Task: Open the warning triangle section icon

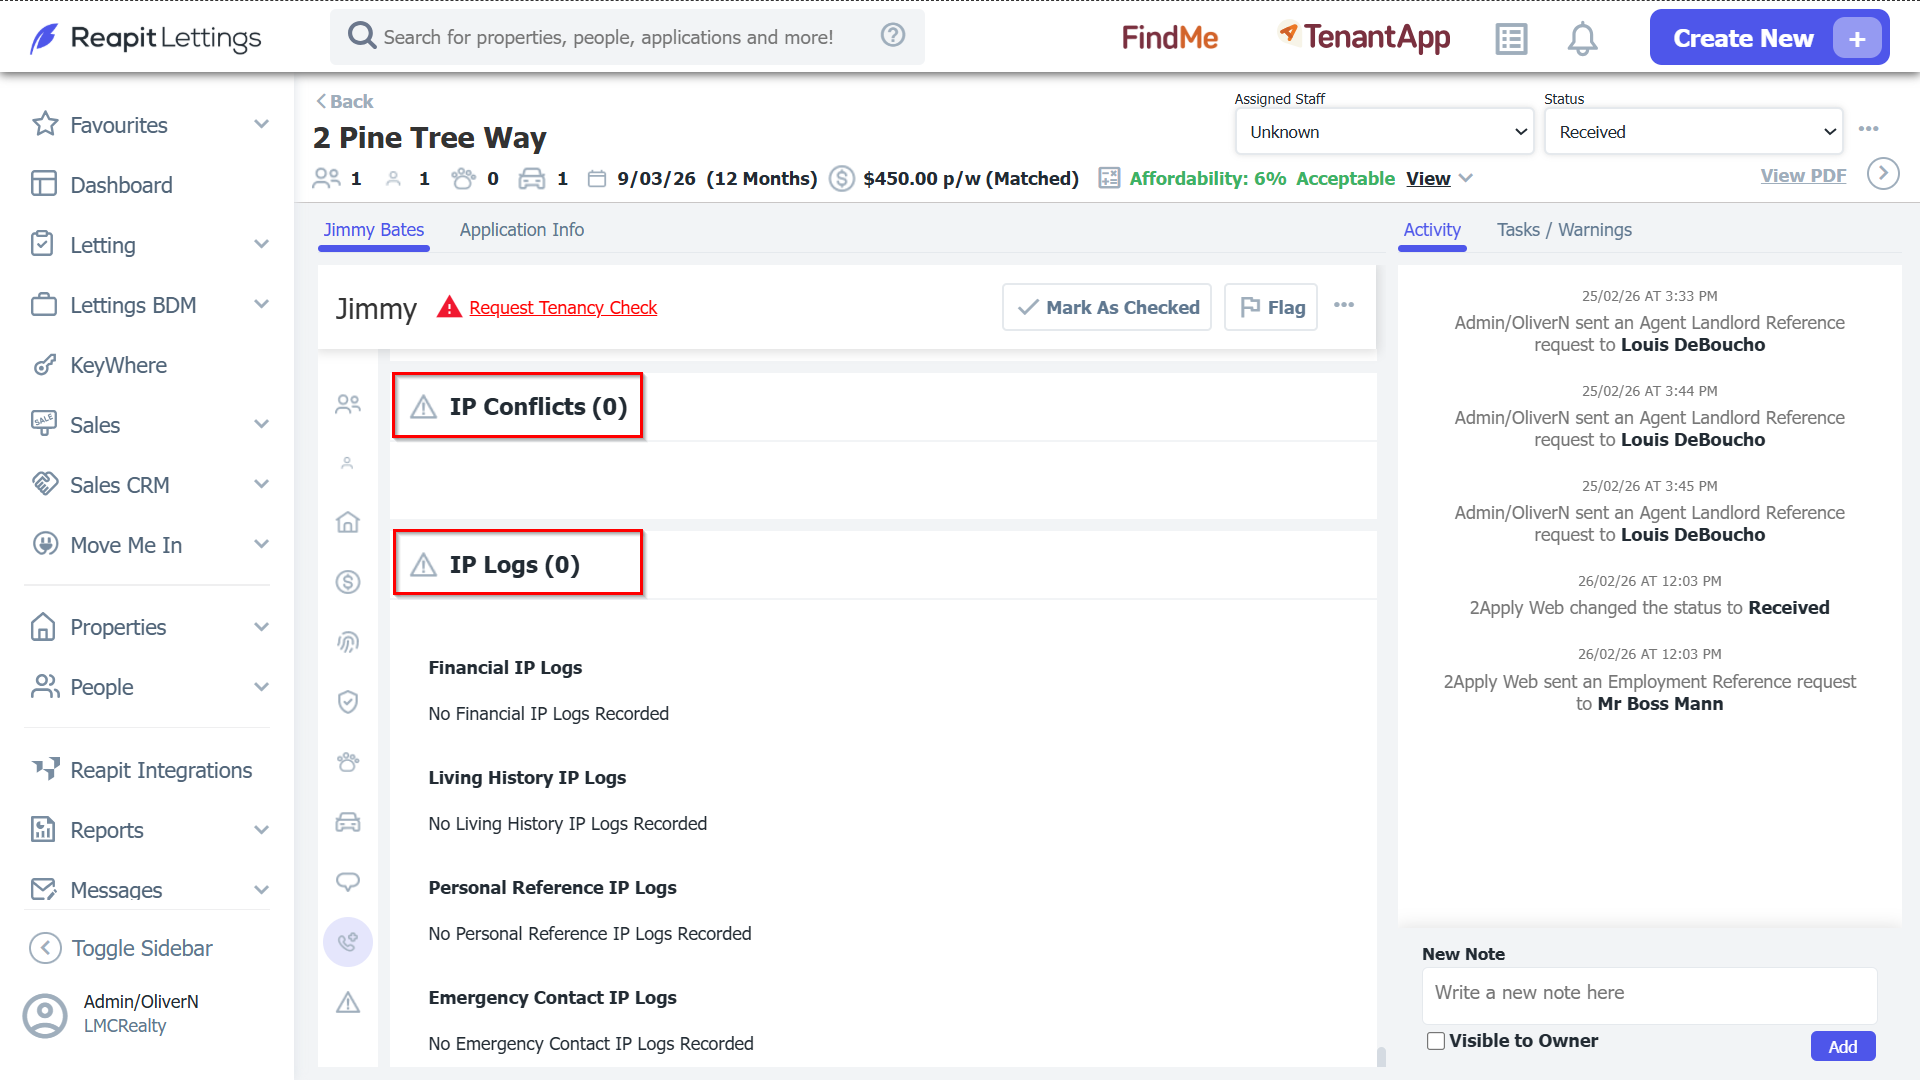Action: (x=348, y=1002)
